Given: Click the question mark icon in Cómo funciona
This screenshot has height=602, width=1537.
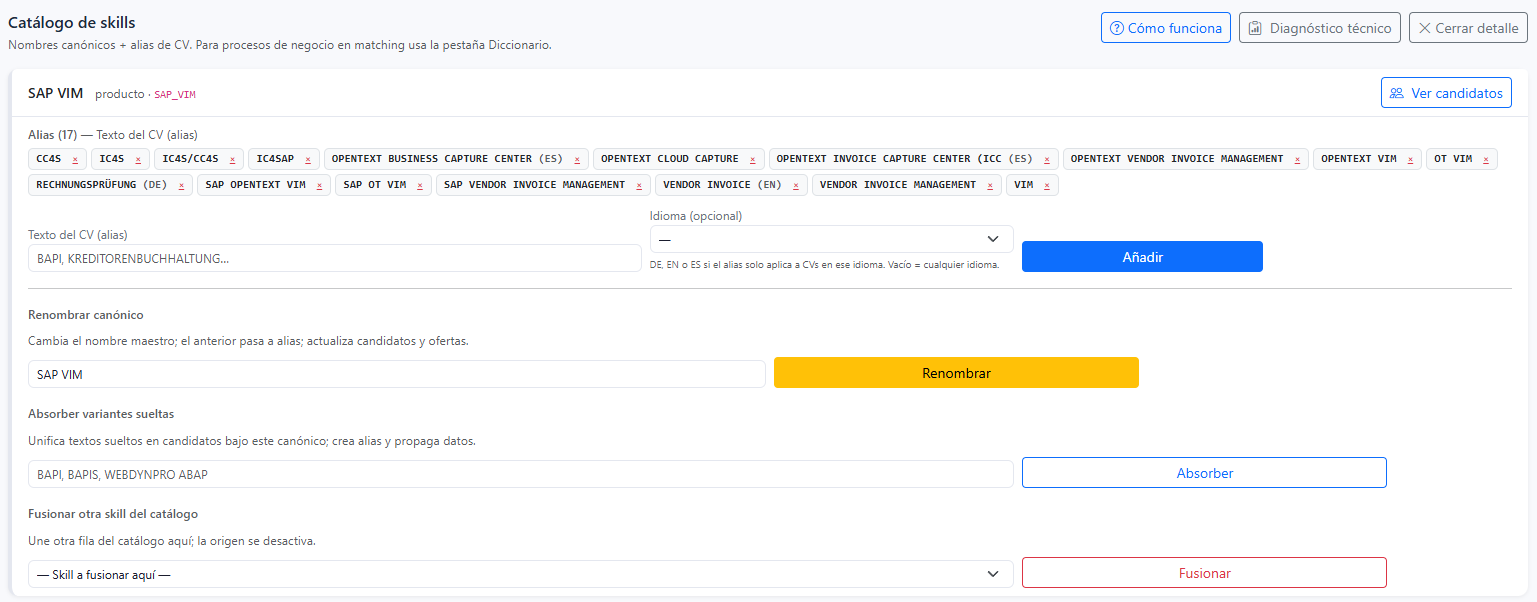Looking at the screenshot, I should 1116,28.
